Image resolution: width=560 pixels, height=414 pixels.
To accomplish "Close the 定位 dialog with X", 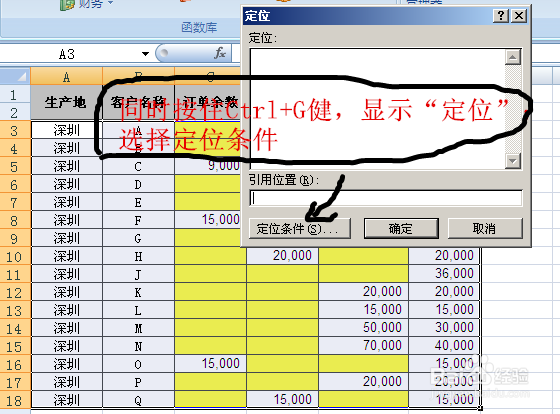I will point(519,16).
